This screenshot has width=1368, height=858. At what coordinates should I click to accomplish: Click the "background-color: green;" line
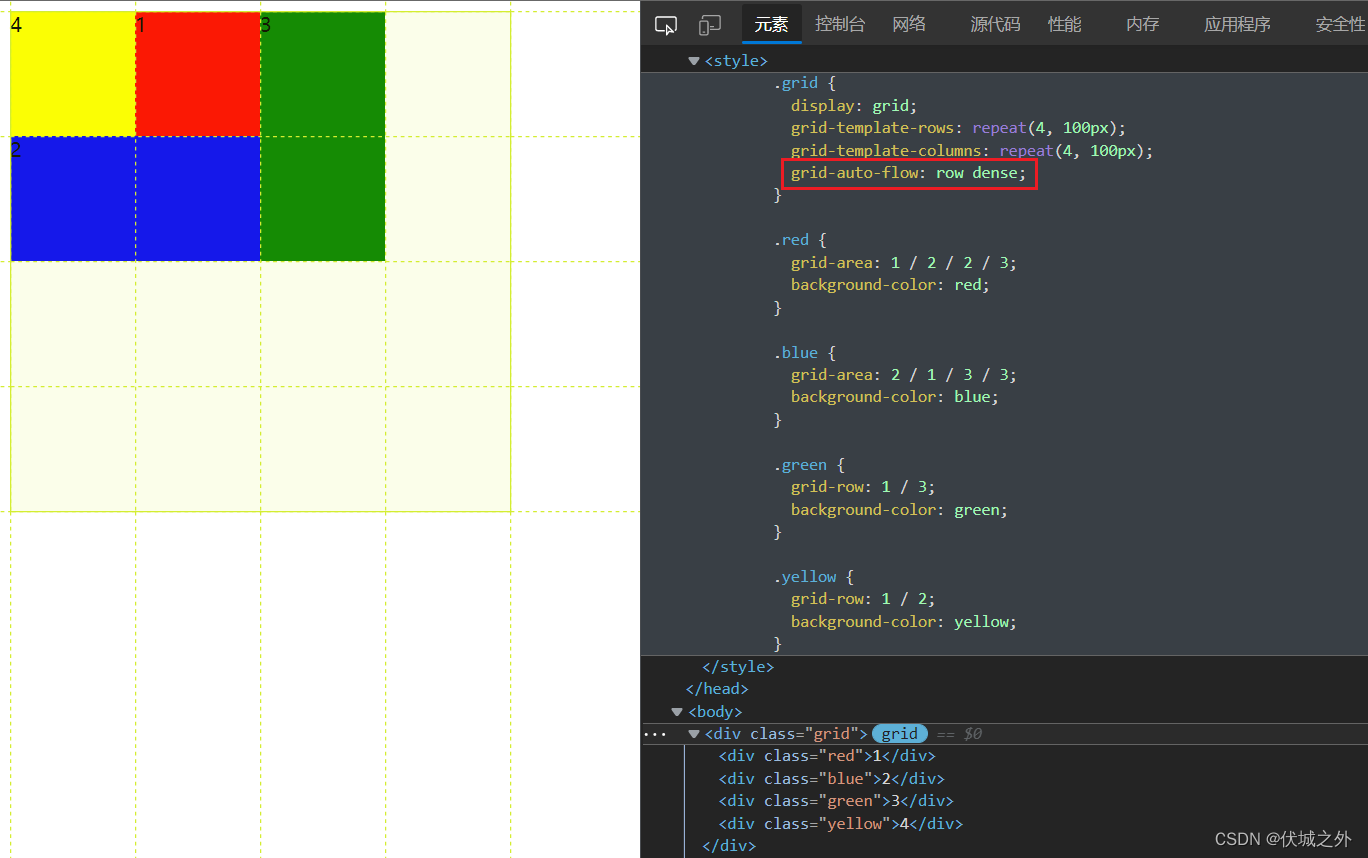pyautogui.click(x=899, y=510)
